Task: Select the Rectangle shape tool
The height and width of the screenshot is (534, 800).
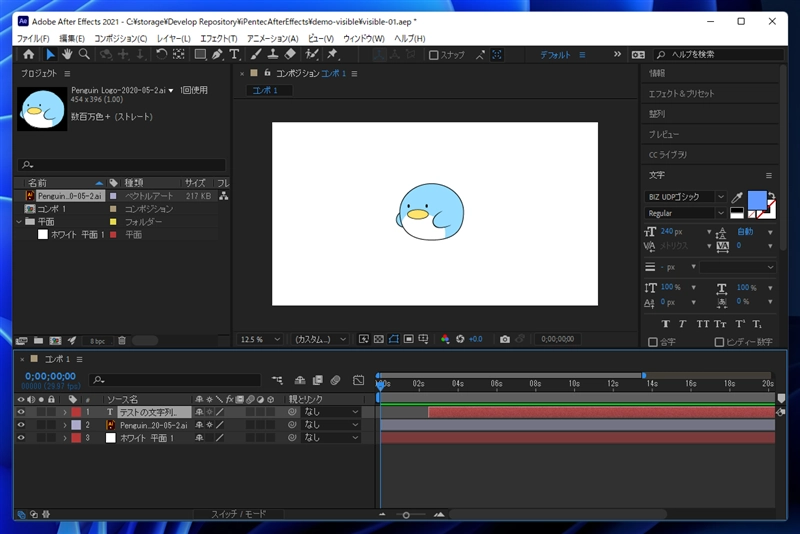Action: [x=200, y=54]
